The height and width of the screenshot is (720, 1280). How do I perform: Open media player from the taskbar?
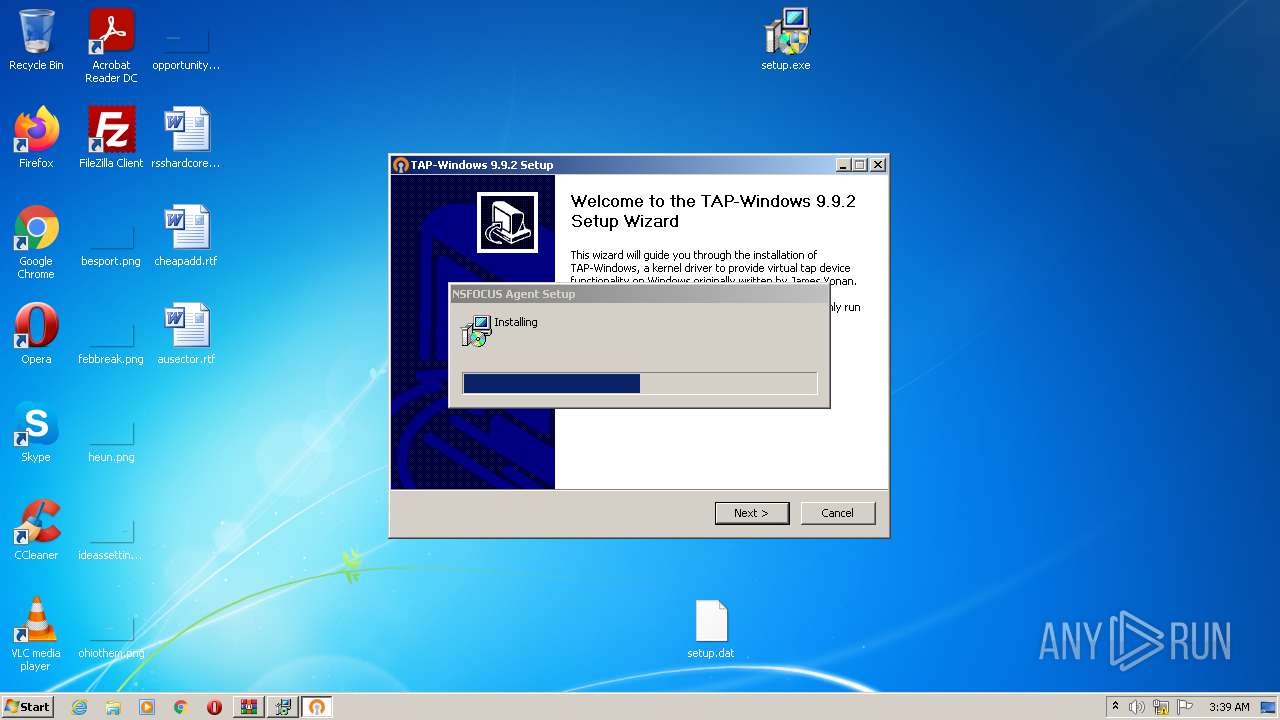[x=147, y=707]
